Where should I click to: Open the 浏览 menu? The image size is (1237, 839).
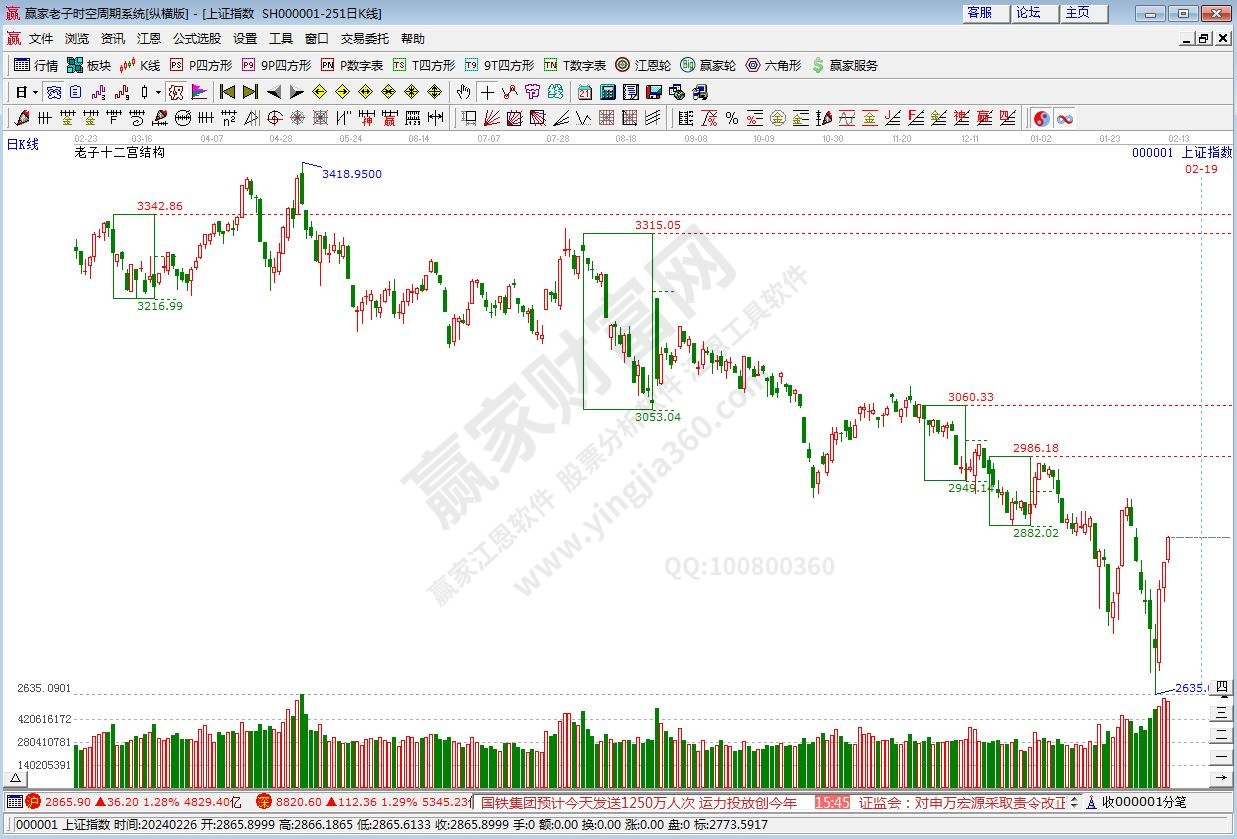coord(77,39)
